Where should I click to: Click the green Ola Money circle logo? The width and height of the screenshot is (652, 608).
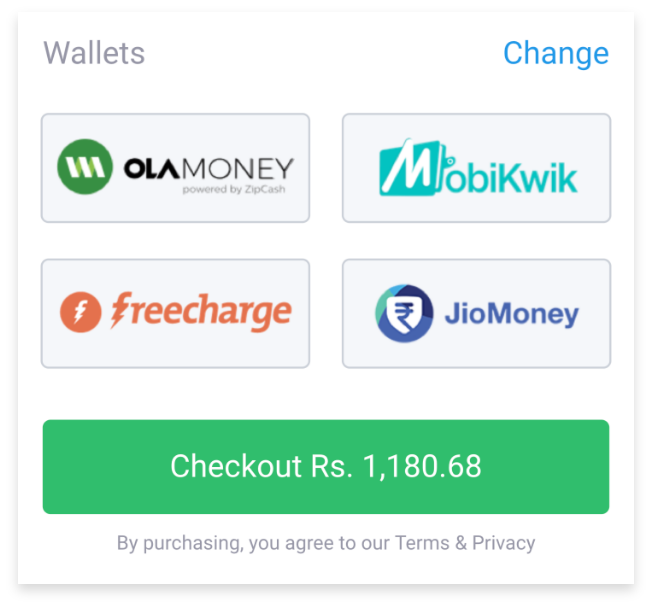coord(85,167)
